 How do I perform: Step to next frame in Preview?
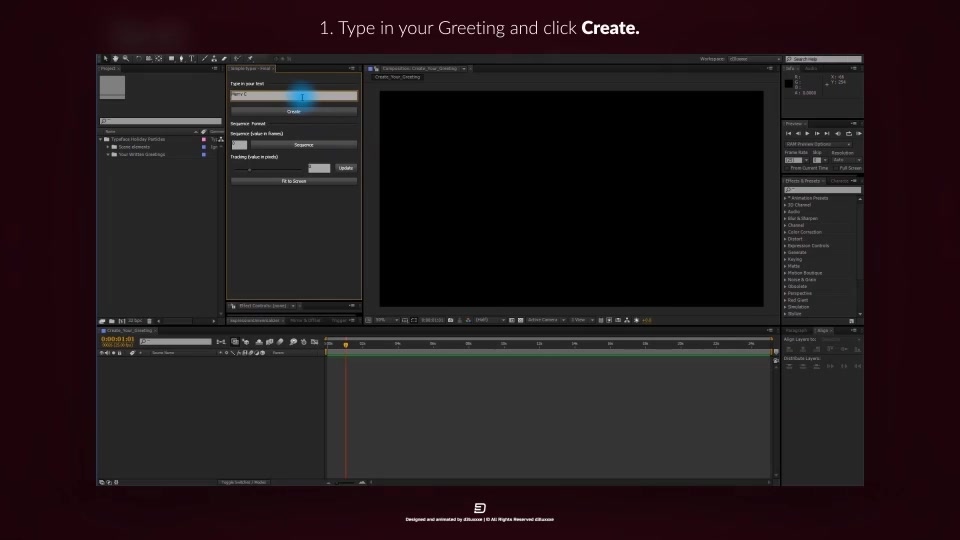[x=817, y=133]
